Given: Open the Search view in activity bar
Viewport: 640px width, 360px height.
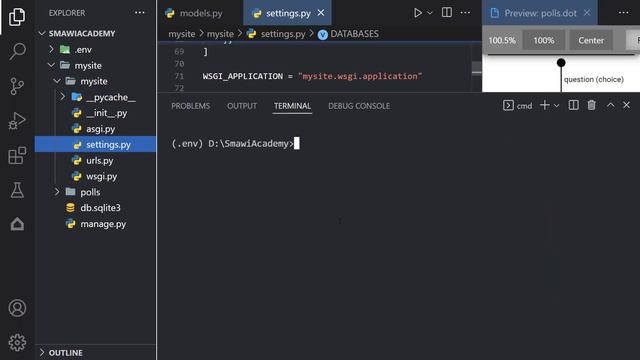Looking at the screenshot, I should tap(17, 51).
